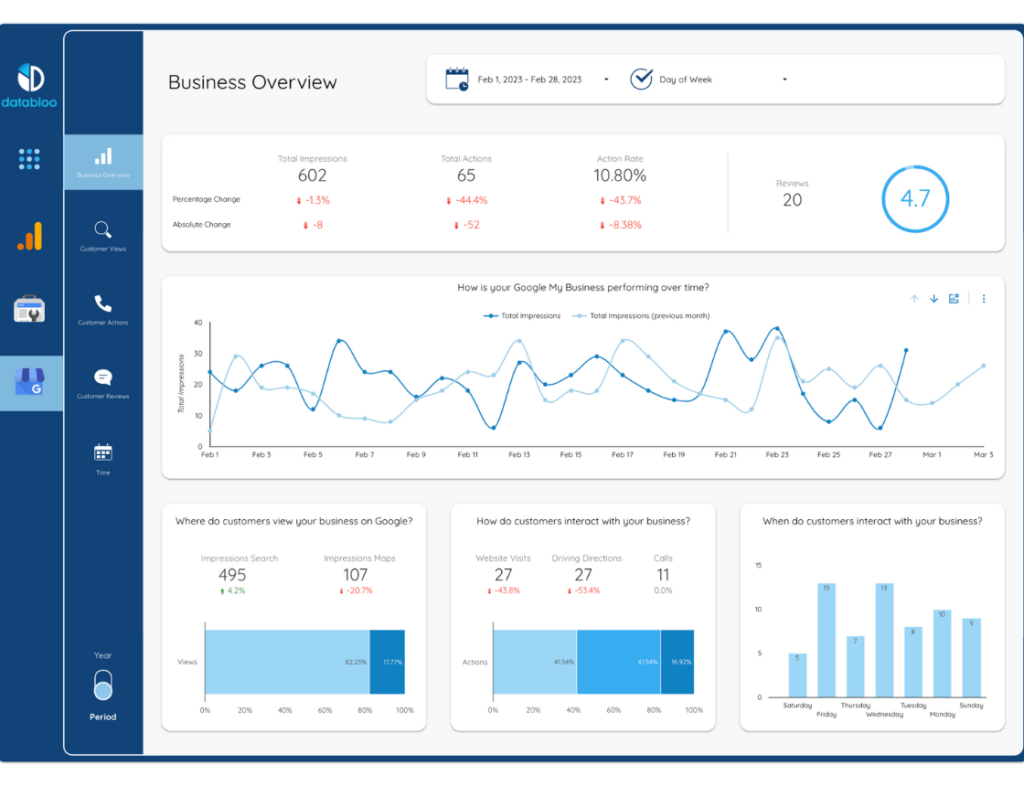Click the Day of Week dropdown arrow

click(785, 80)
